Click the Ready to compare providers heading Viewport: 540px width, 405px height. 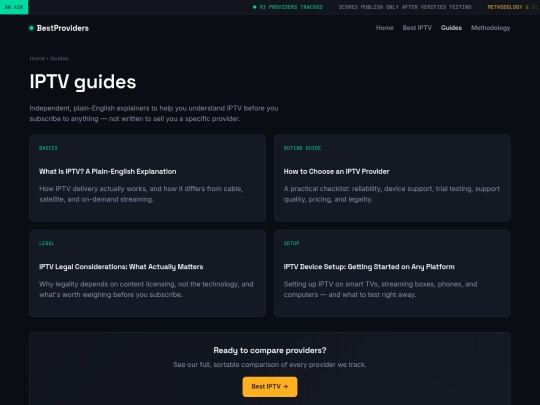point(270,350)
